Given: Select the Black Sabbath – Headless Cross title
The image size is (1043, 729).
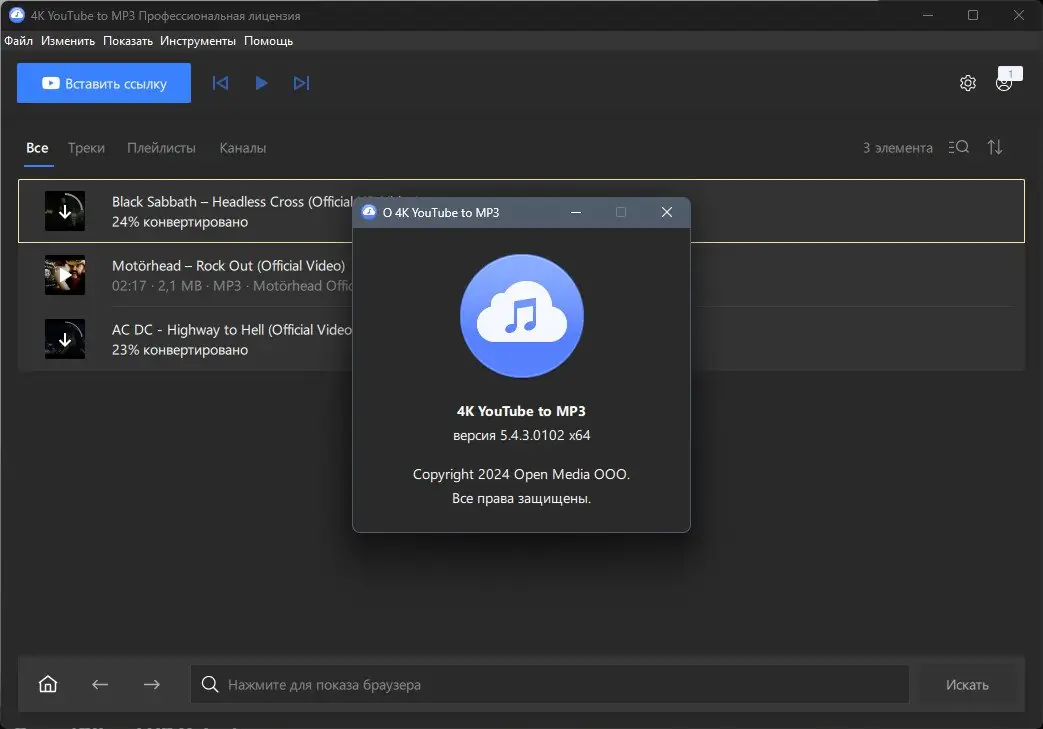Looking at the screenshot, I should (x=232, y=202).
